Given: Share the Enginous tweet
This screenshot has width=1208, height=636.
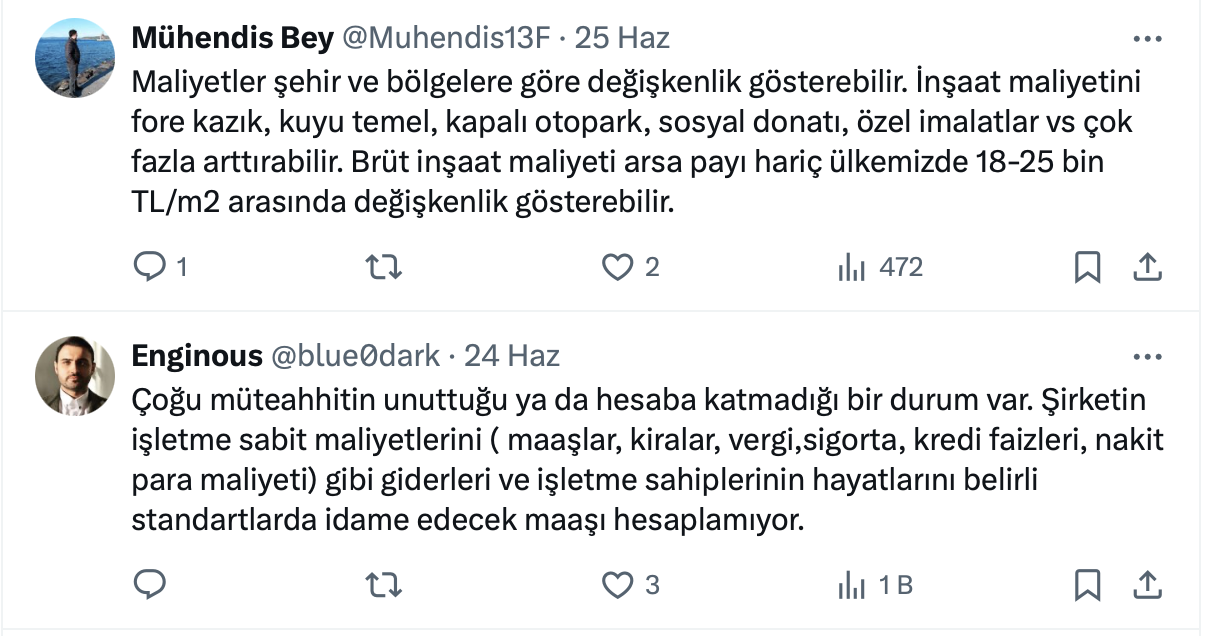Looking at the screenshot, I should (x=1146, y=584).
